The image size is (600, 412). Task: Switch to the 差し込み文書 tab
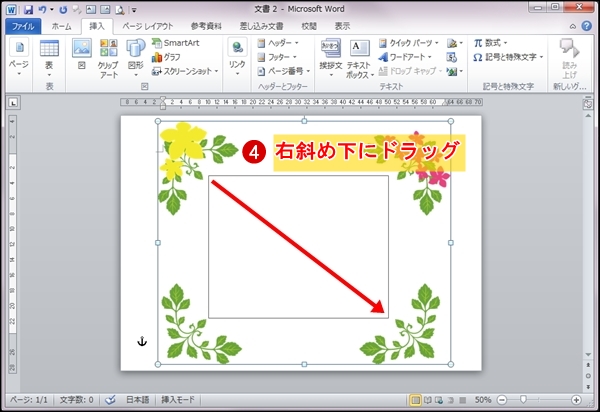tap(261, 26)
